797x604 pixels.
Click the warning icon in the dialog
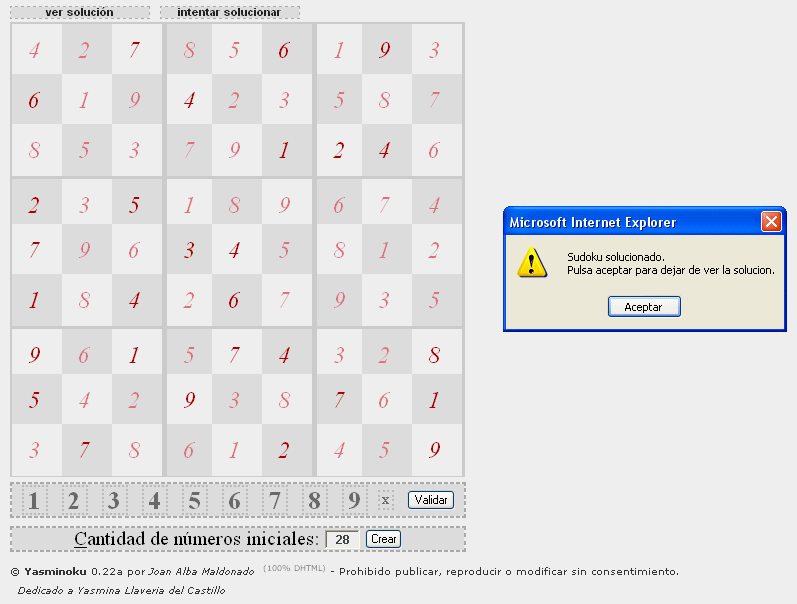point(531,263)
